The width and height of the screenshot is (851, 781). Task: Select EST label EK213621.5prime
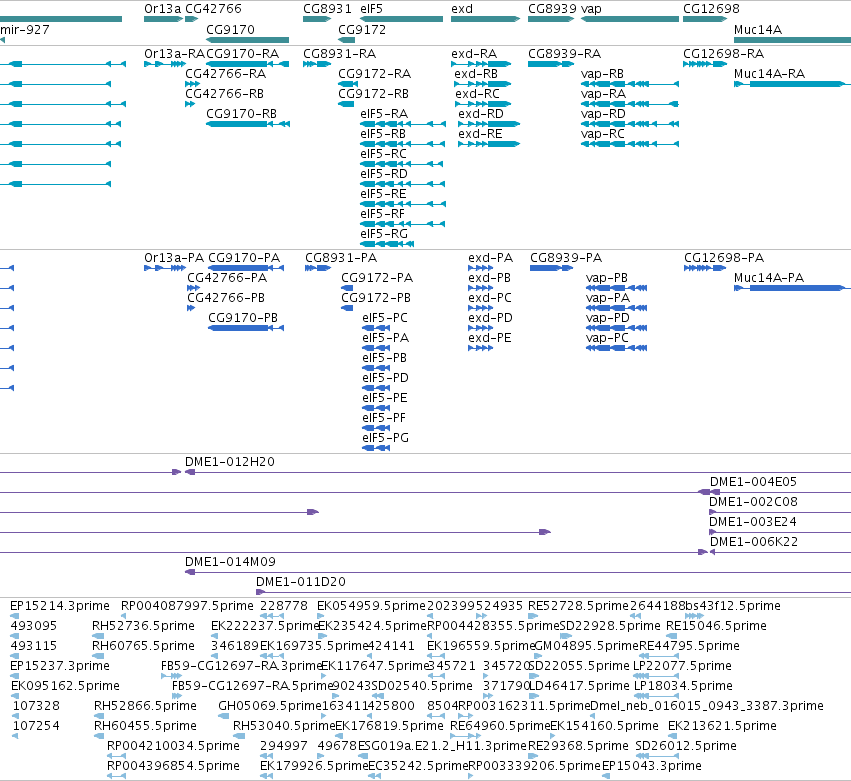tap(722, 726)
